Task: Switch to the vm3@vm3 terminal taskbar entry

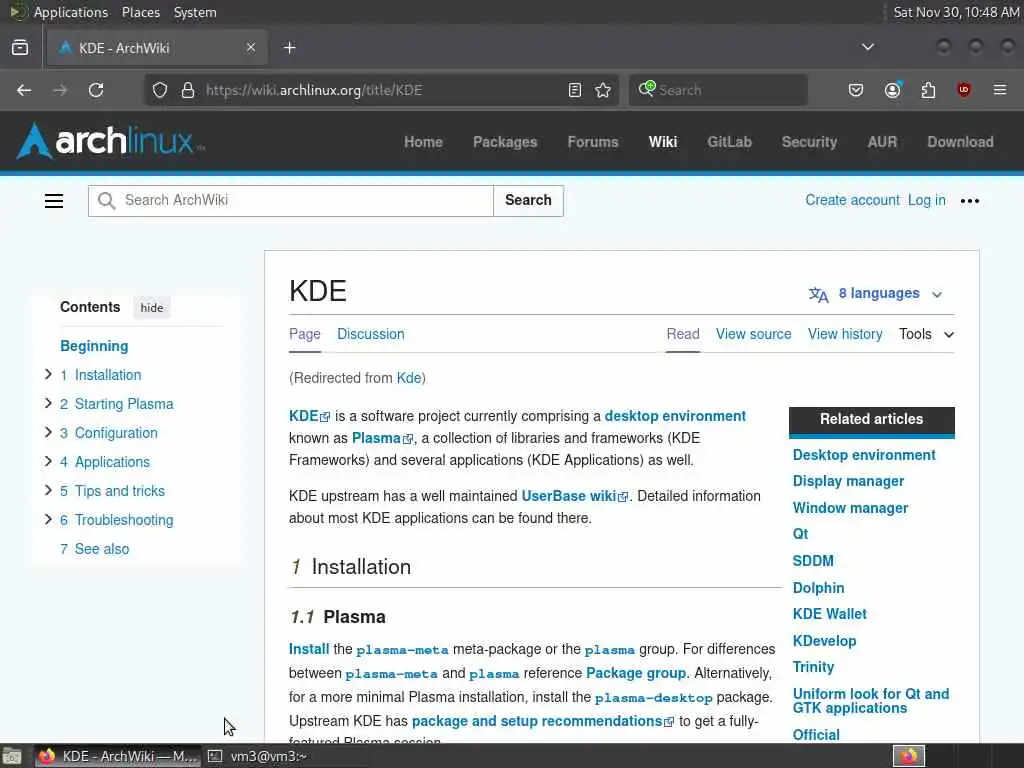Action: pyautogui.click(x=259, y=756)
